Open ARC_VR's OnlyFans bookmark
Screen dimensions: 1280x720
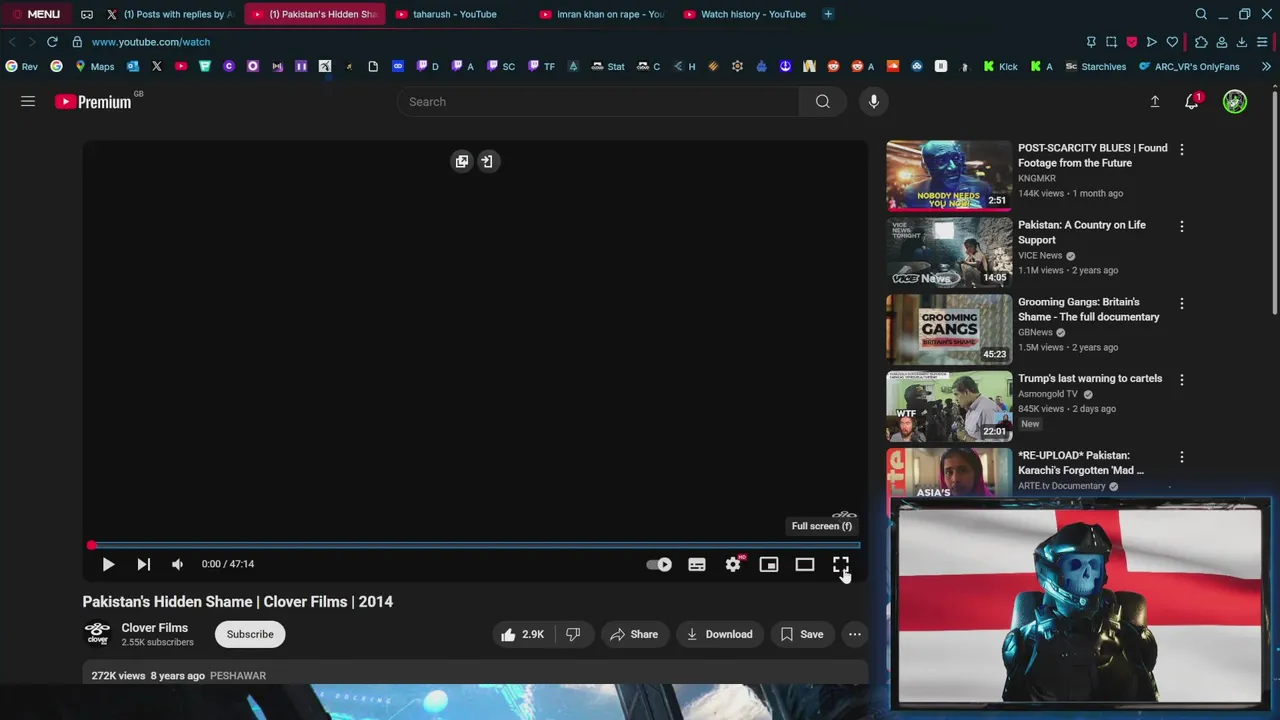(x=1188, y=66)
